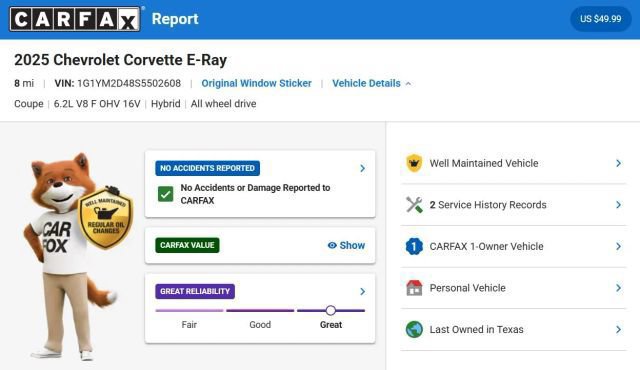640x370 pixels.
Task: Click the reliability slider handle
Action: coord(331,310)
